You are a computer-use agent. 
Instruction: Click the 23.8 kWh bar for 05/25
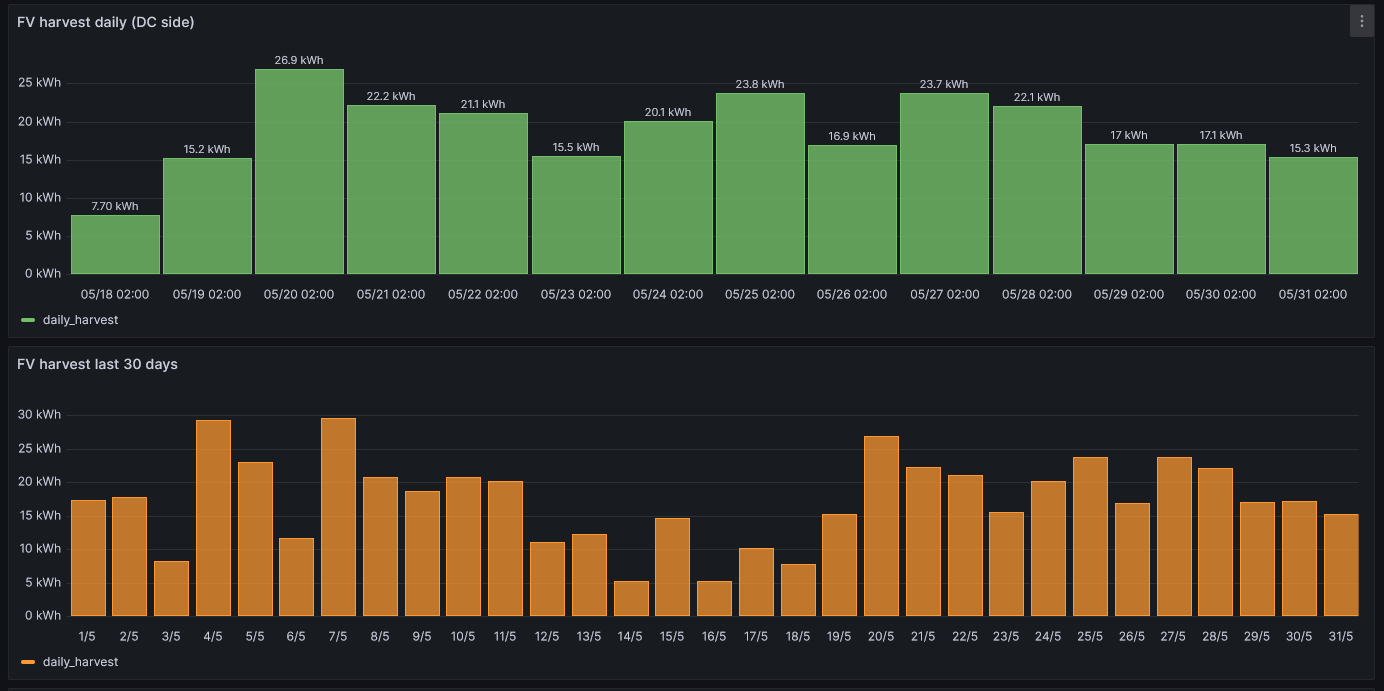coord(760,183)
